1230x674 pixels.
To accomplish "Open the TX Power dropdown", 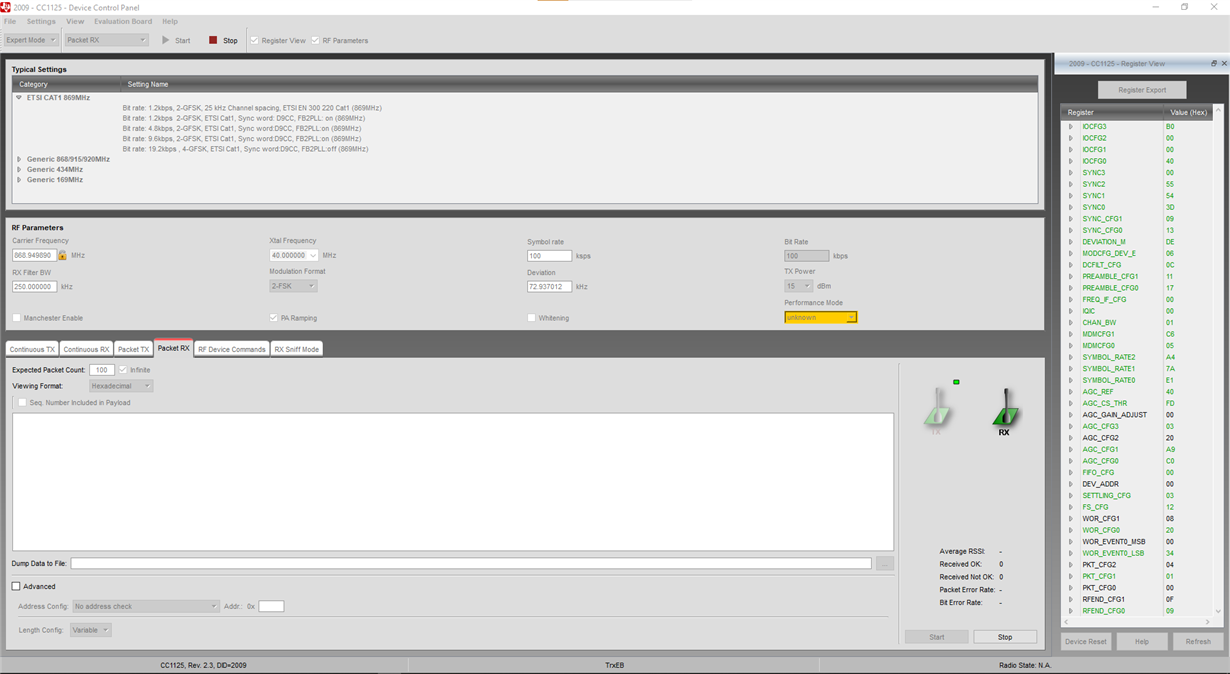I will (798, 286).
